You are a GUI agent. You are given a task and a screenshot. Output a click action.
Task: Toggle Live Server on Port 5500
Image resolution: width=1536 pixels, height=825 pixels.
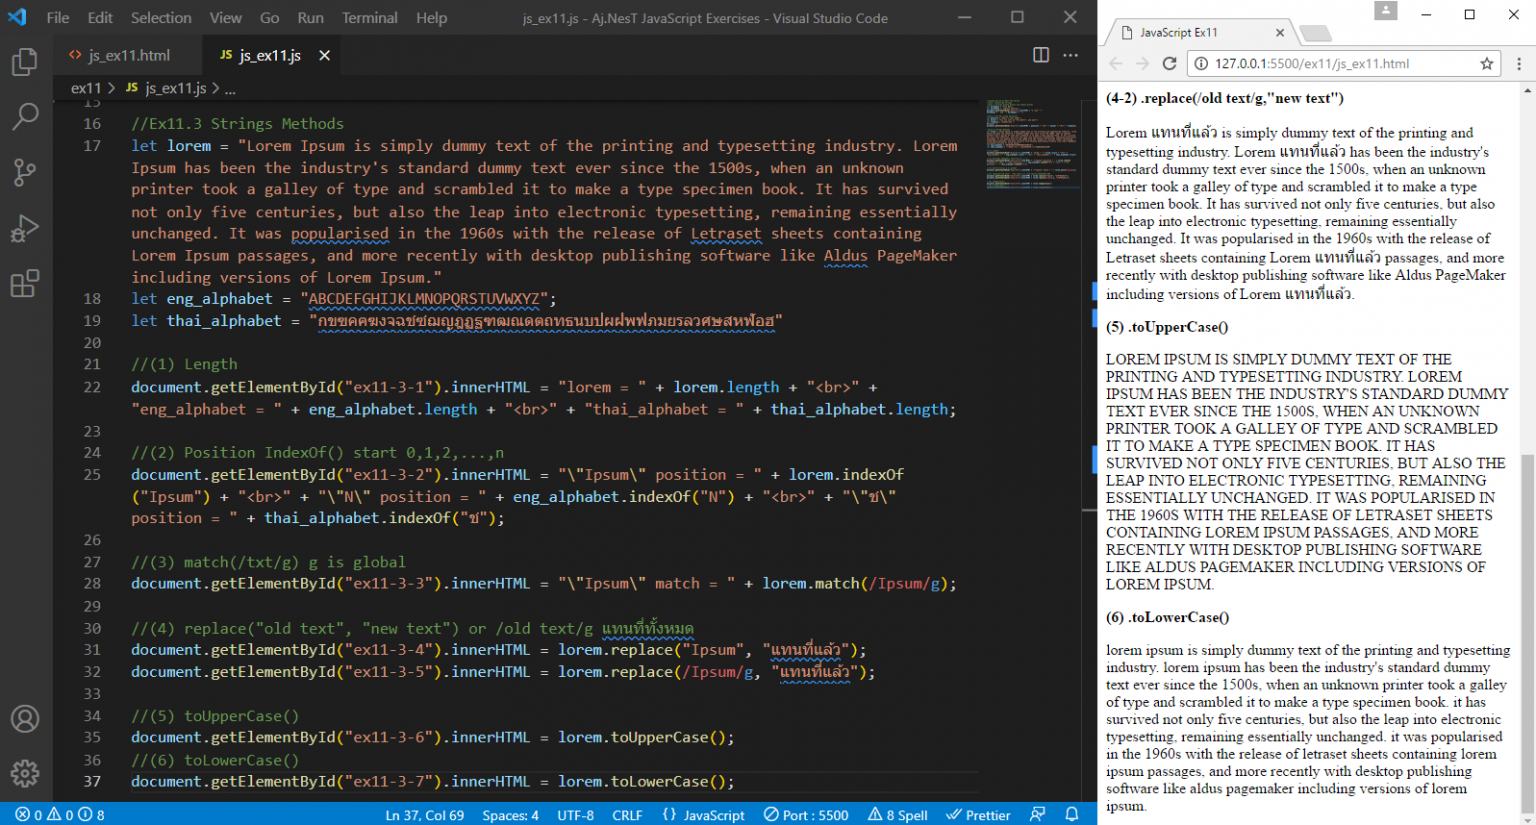coord(806,815)
